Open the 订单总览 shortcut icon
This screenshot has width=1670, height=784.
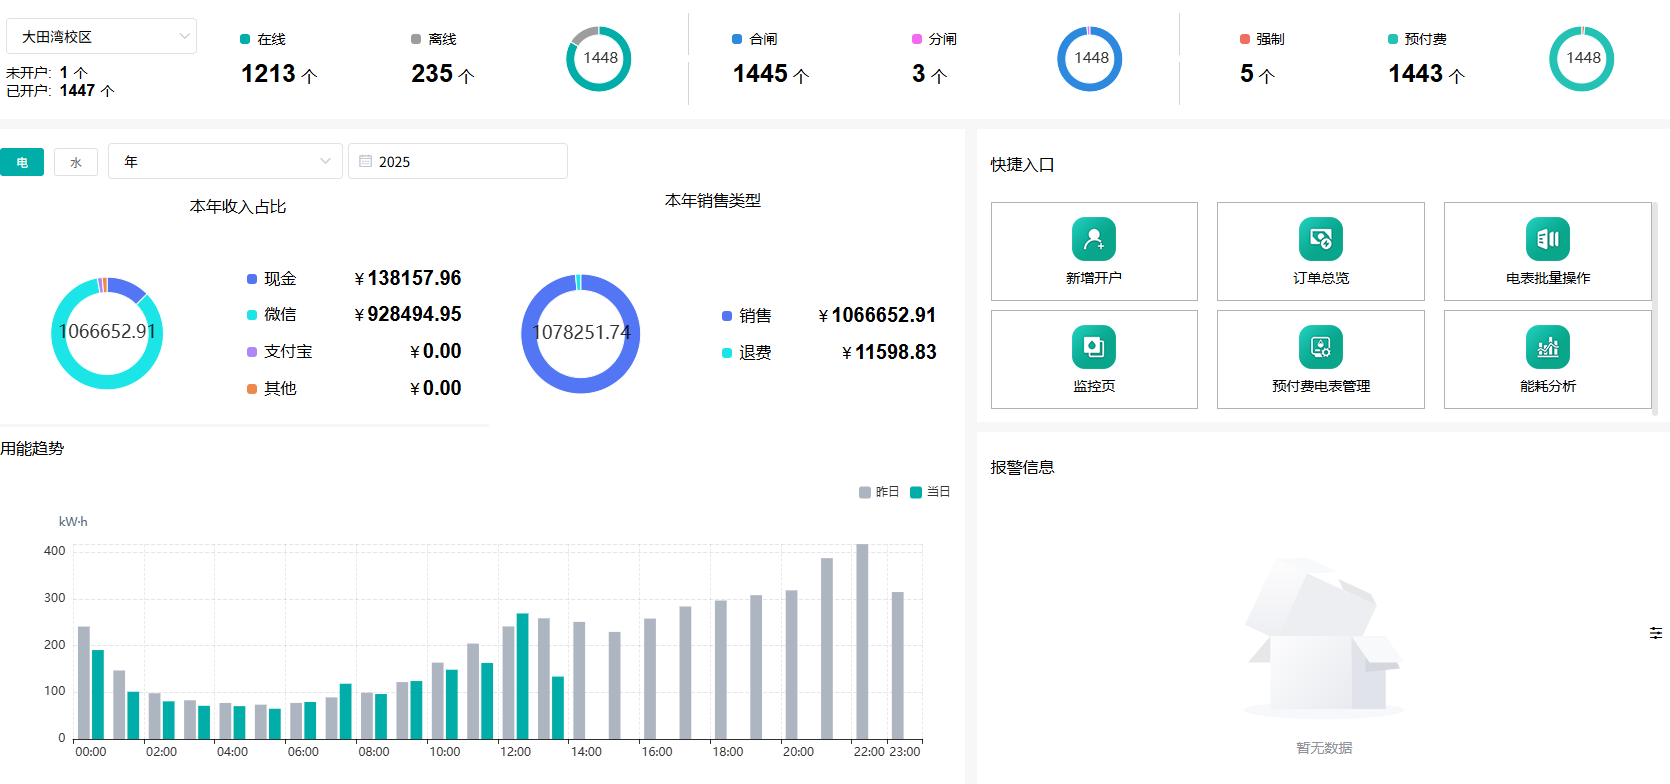[1320, 239]
